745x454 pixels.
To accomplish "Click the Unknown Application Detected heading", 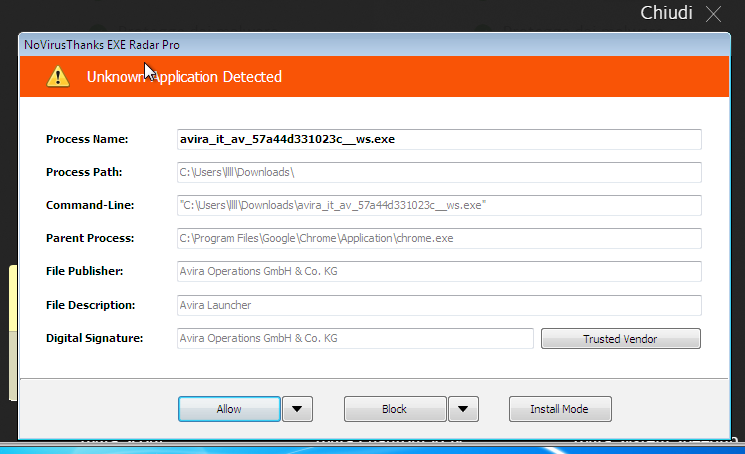I will tap(184, 77).
